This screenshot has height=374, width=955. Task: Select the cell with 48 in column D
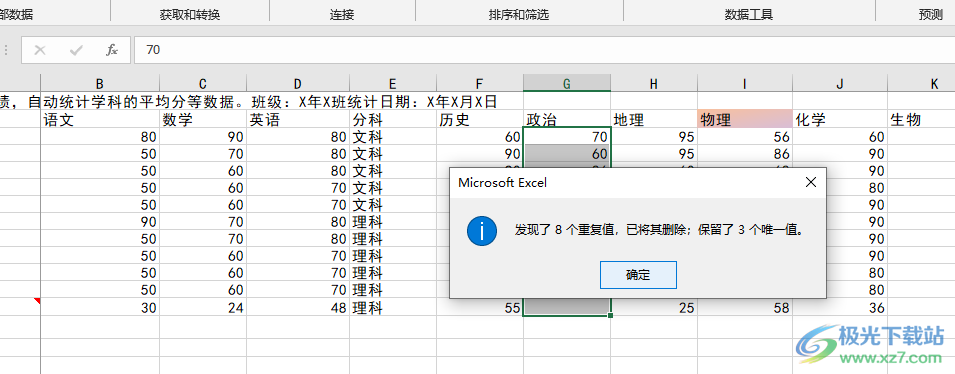click(298, 308)
